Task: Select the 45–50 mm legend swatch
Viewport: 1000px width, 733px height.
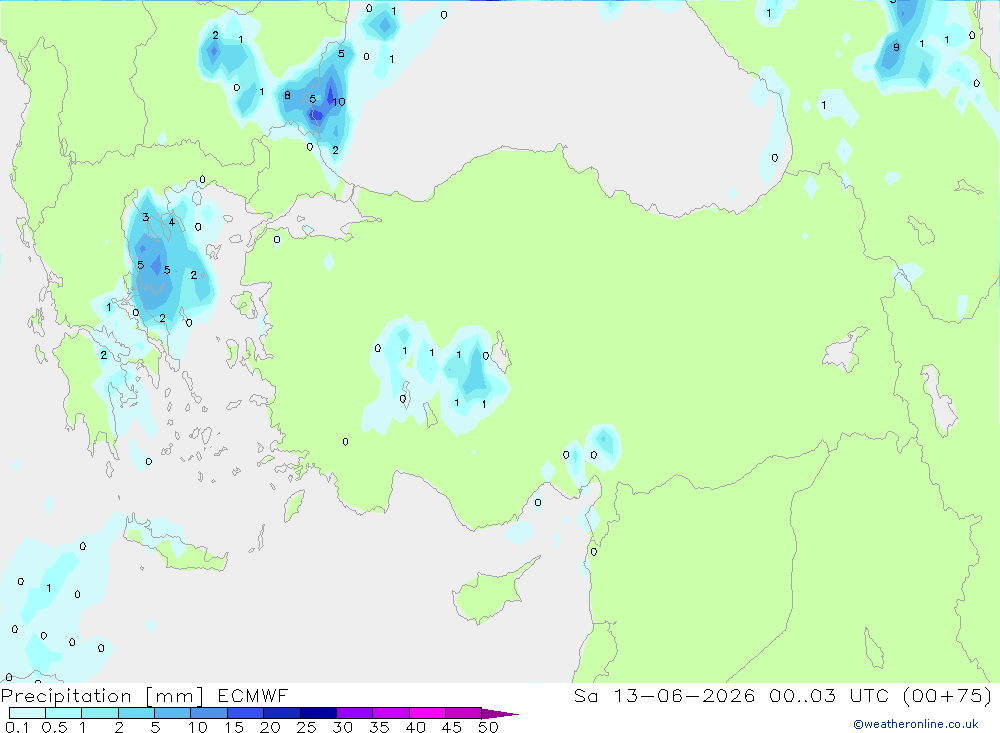Action: (x=463, y=713)
